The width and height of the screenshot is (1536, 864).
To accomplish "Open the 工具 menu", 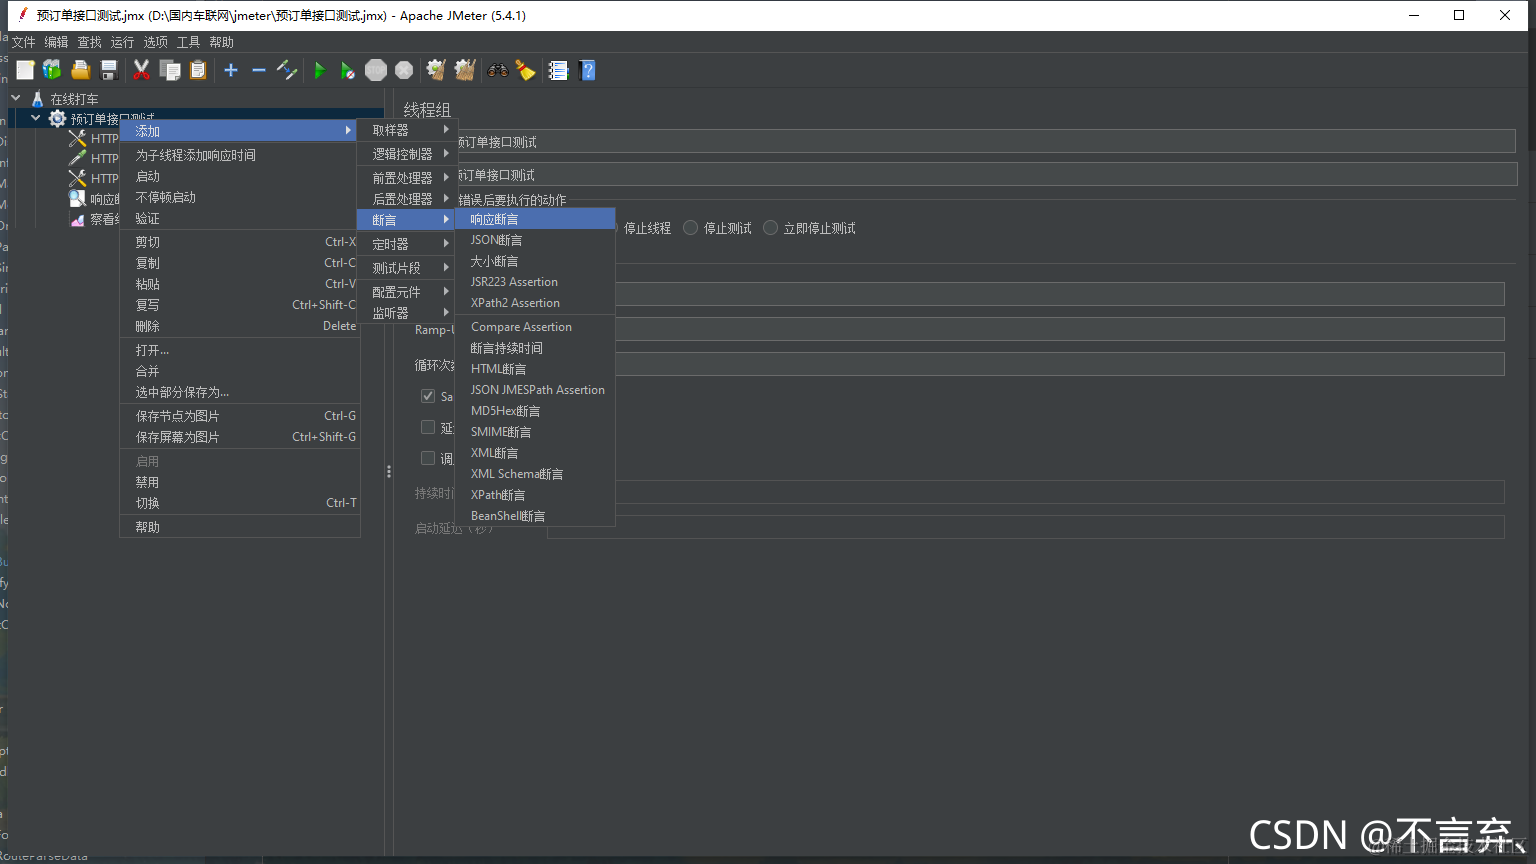I will [x=188, y=42].
